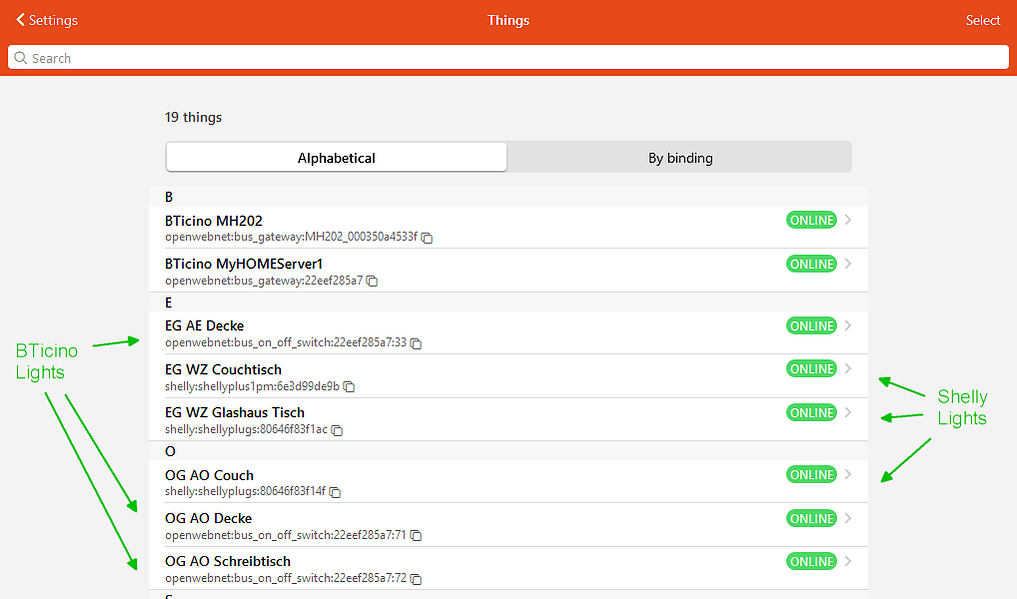Image resolution: width=1017 pixels, height=599 pixels.
Task: Open the EG WZ Couchtisch thing
Action: (x=508, y=377)
